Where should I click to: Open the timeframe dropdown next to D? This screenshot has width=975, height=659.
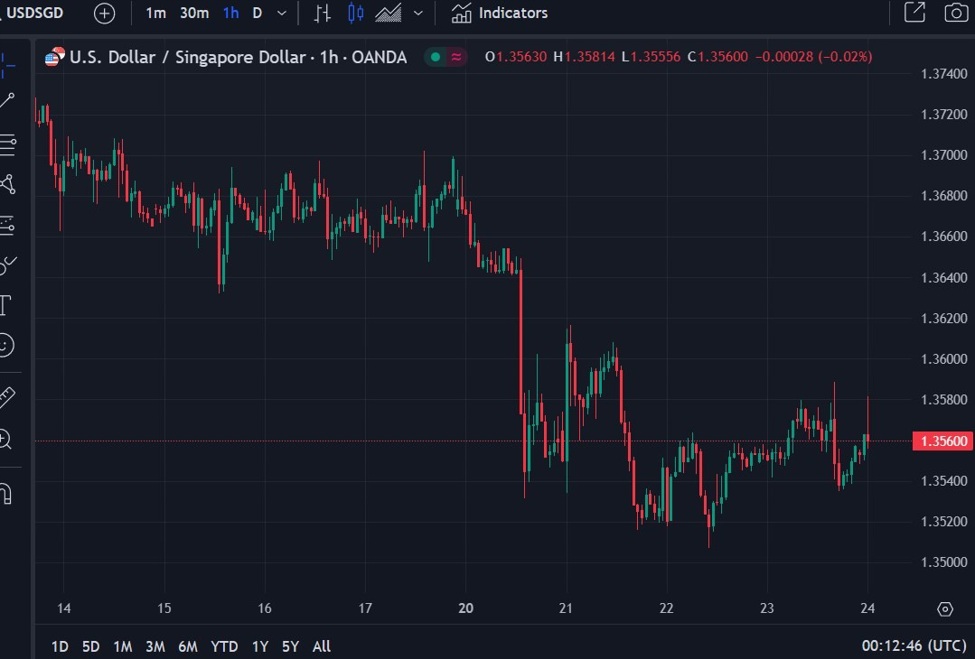281,13
